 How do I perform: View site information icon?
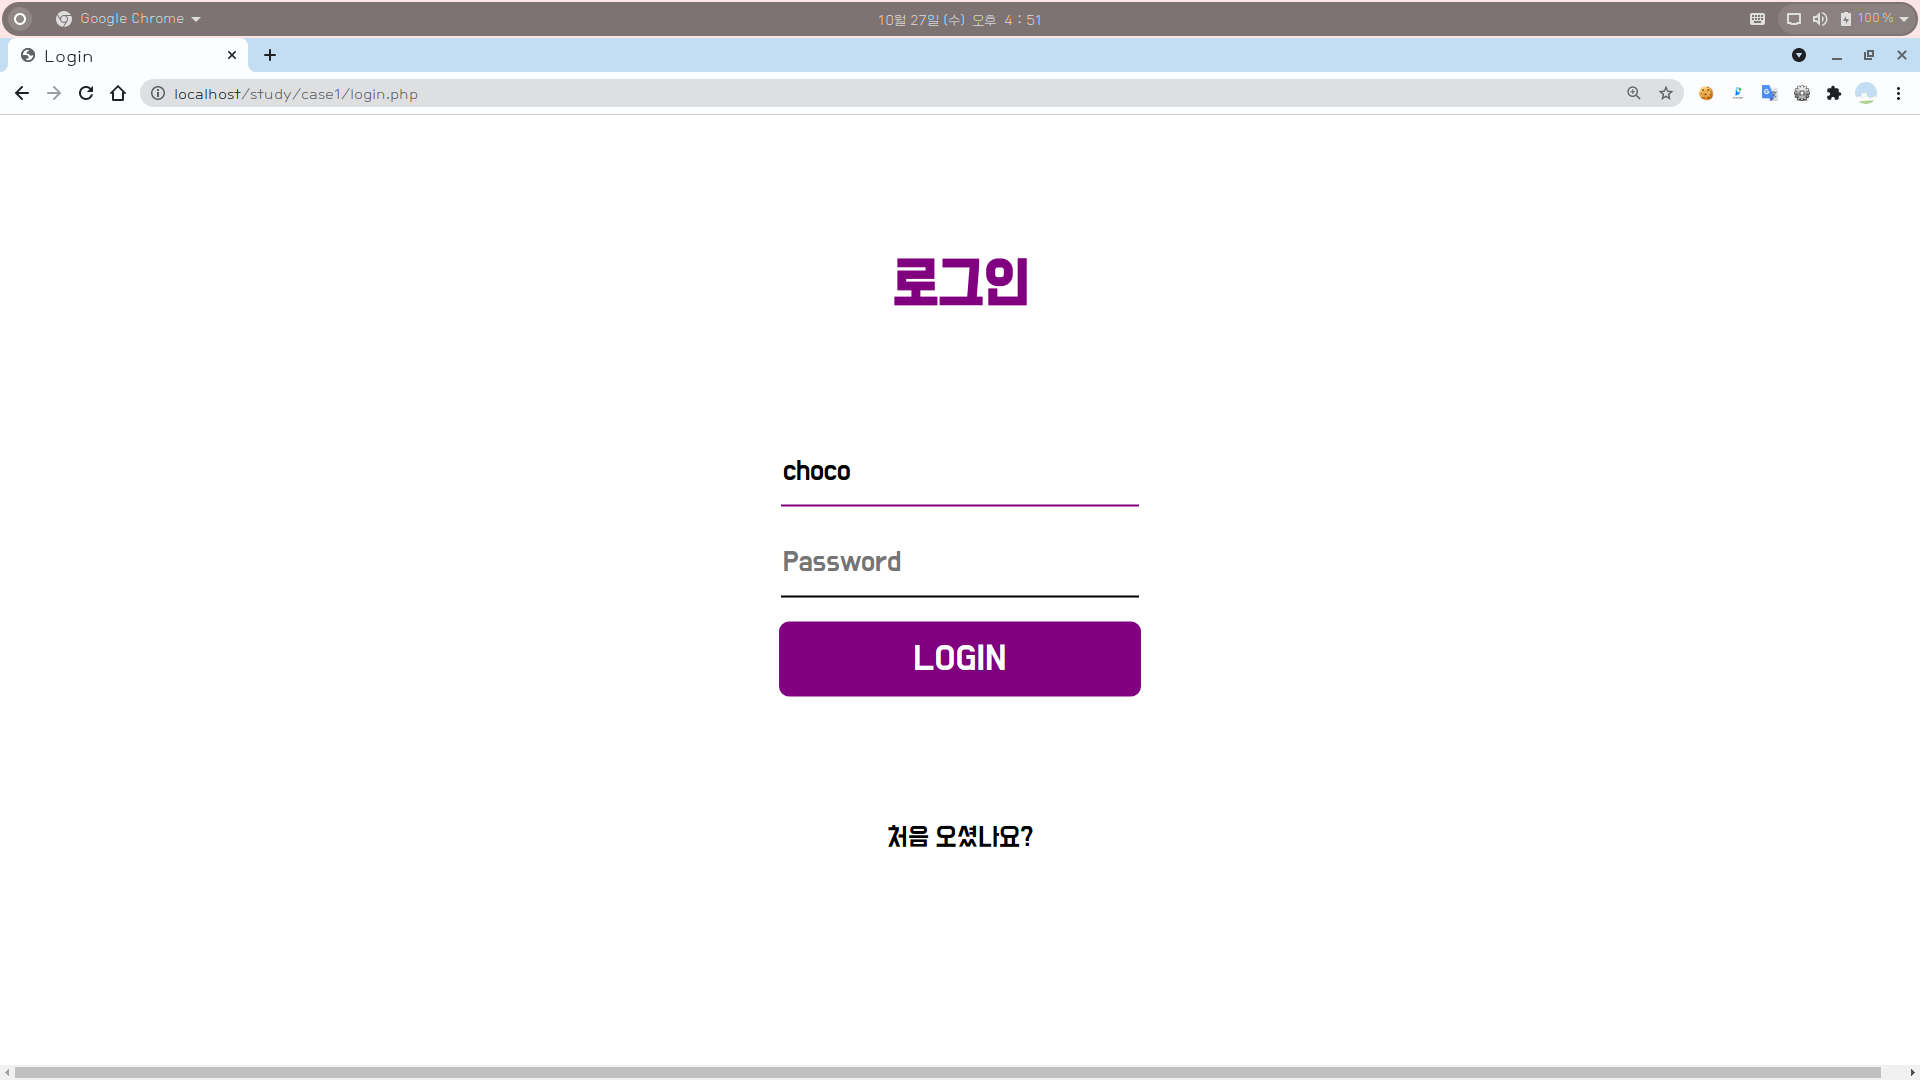point(158,93)
